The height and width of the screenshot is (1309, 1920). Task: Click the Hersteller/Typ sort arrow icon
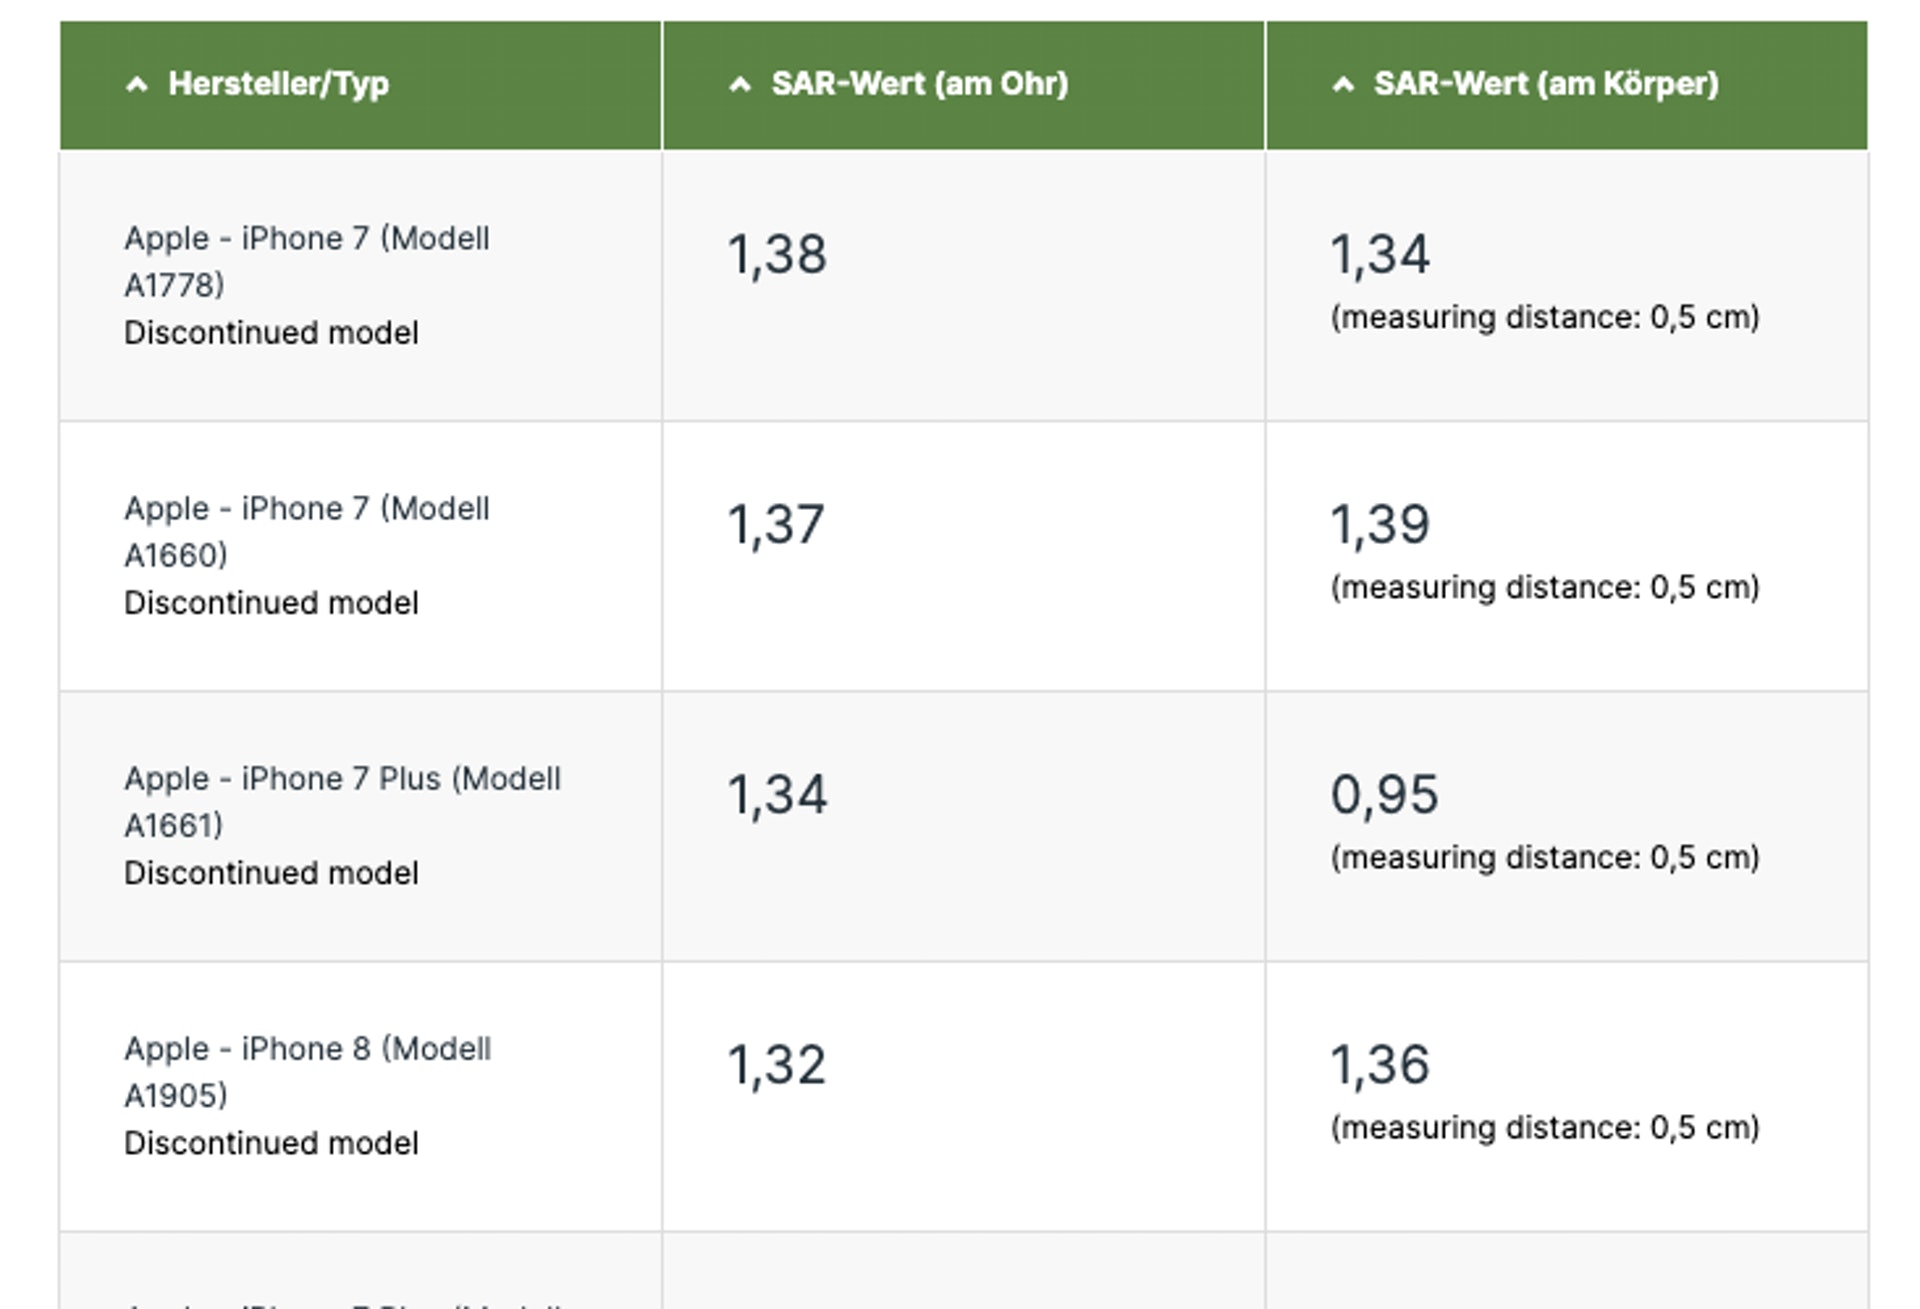click(x=137, y=85)
